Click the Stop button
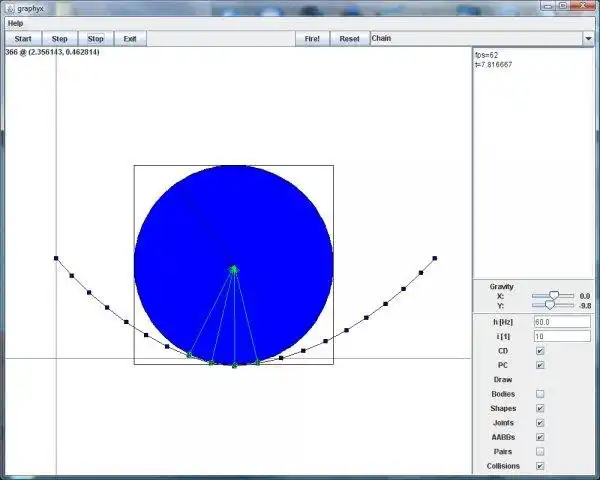Screen dimensions: 600x480 [96, 39]
